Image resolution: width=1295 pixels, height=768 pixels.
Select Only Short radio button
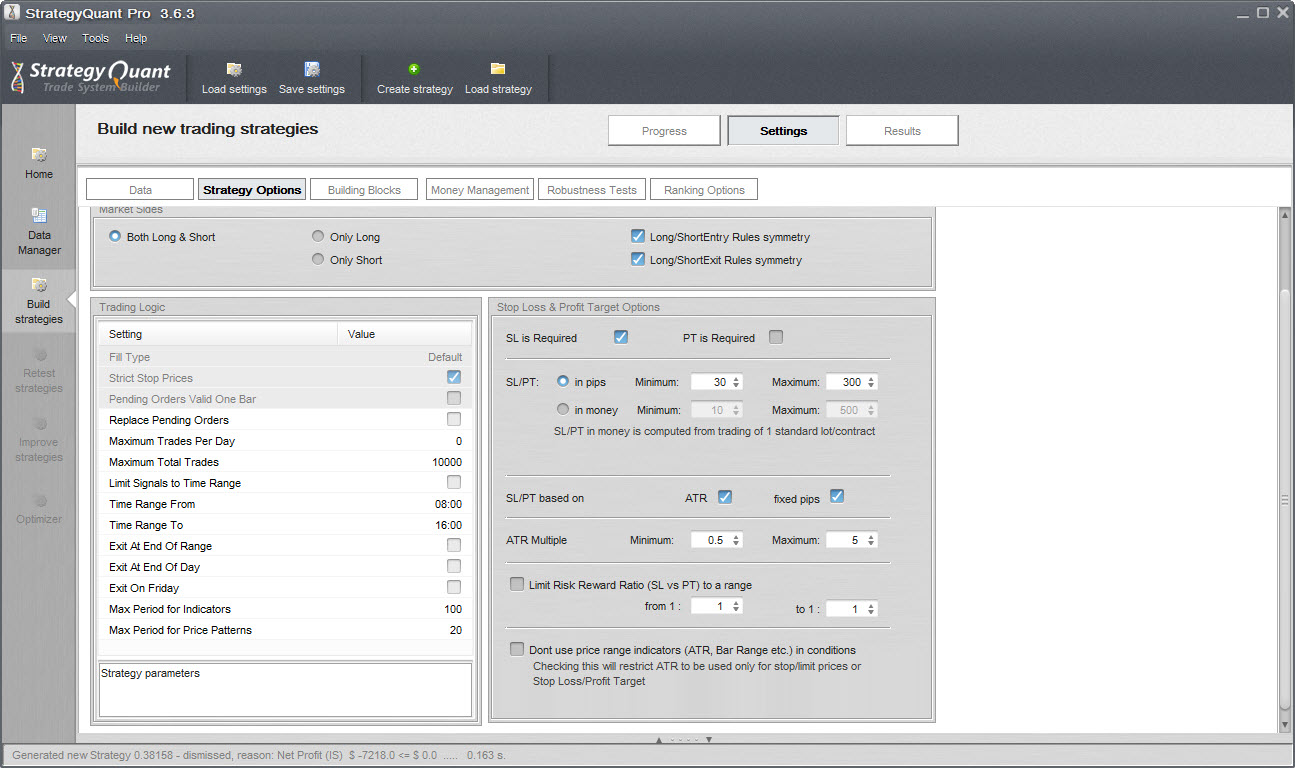click(x=318, y=259)
